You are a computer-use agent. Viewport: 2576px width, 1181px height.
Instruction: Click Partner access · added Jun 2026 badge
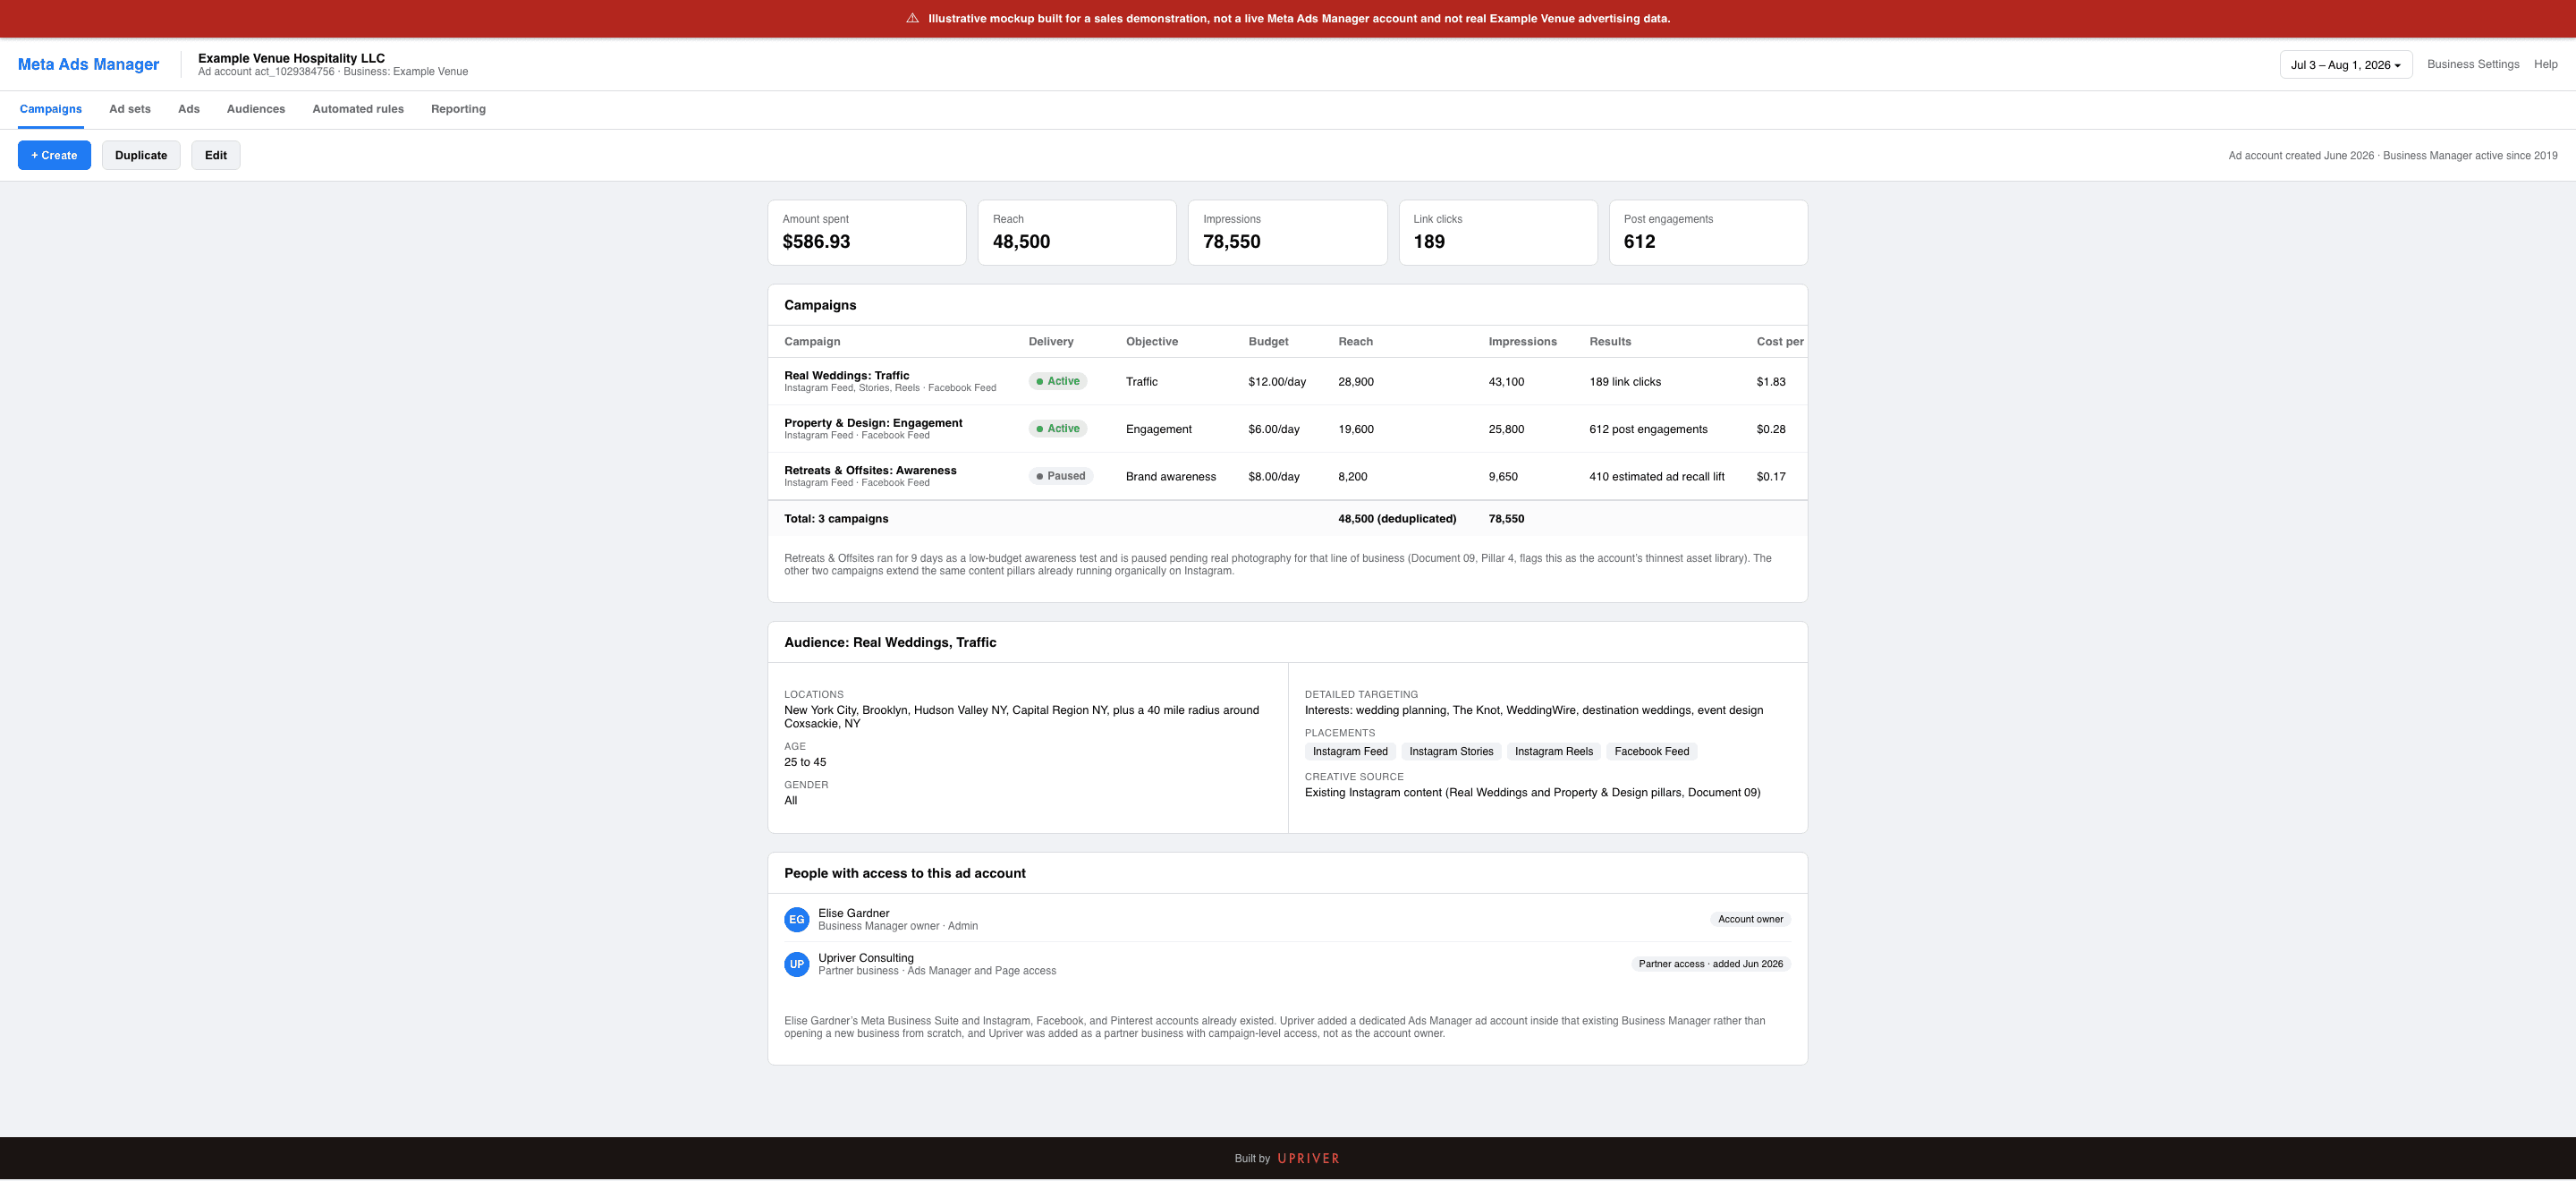[1710, 965]
